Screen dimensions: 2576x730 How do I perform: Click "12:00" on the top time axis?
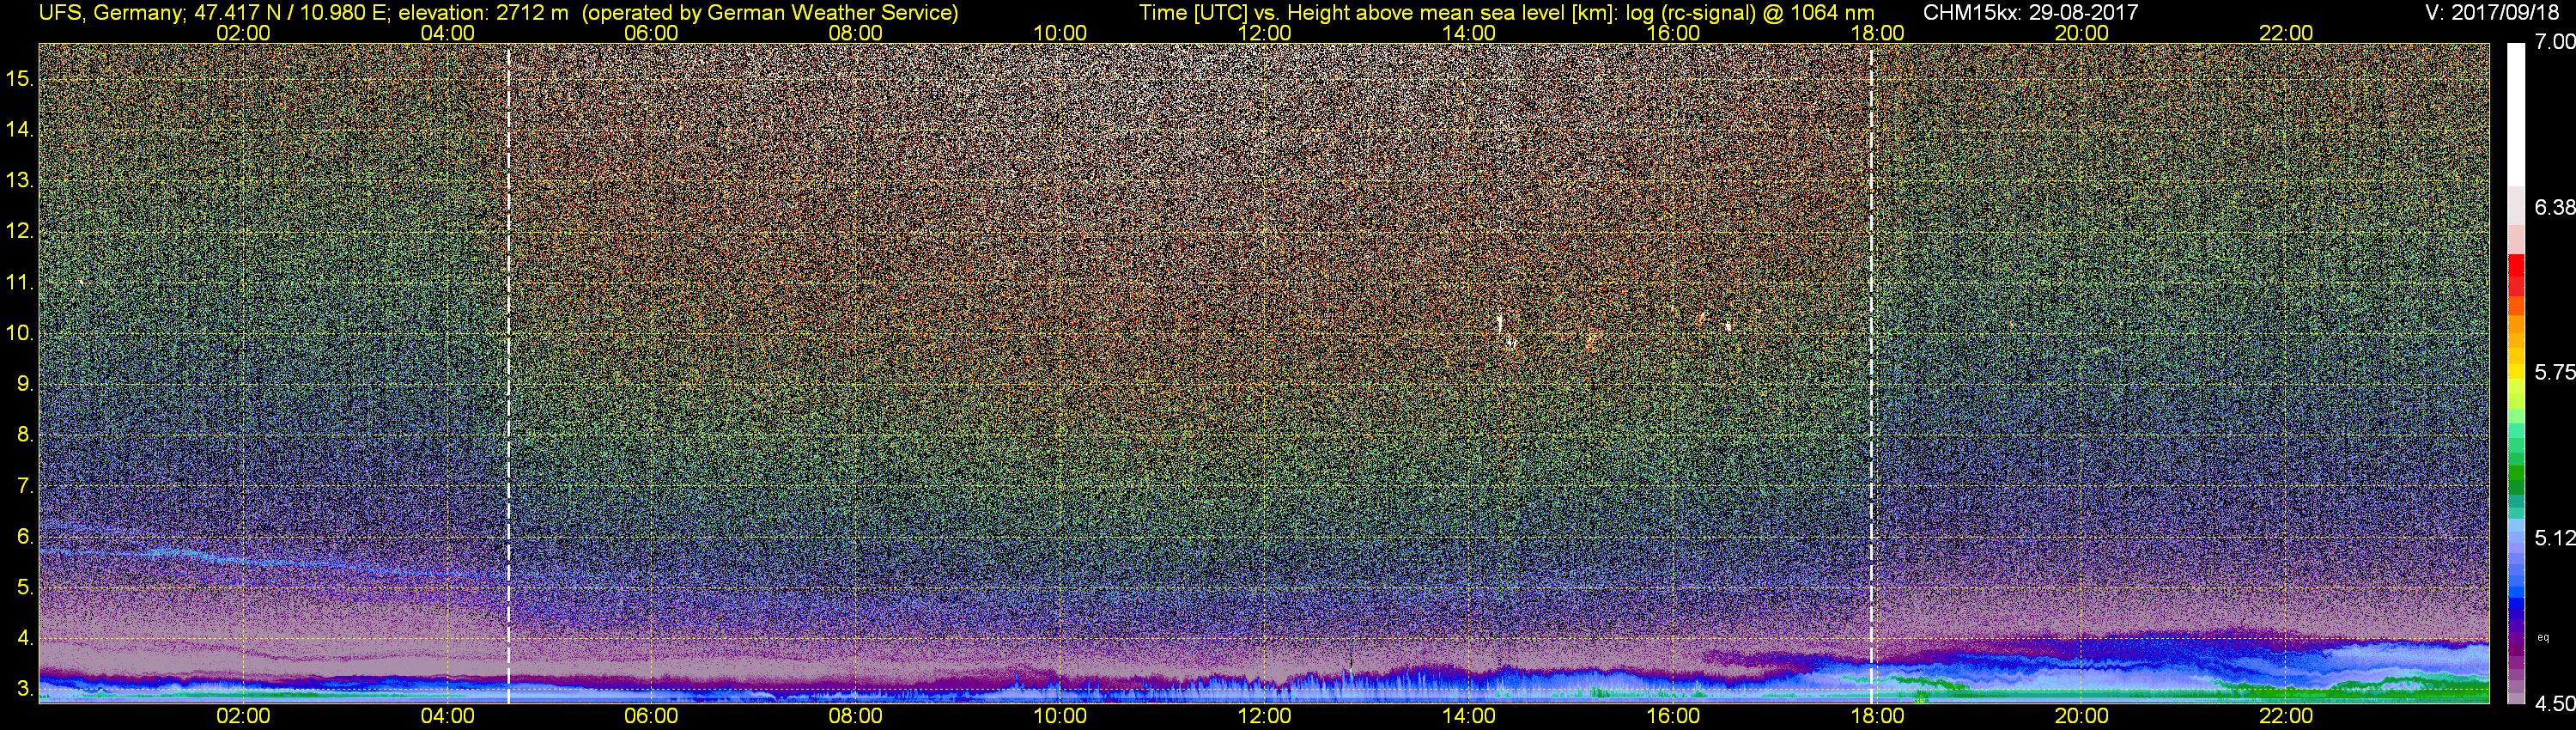(x=1264, y=33)
